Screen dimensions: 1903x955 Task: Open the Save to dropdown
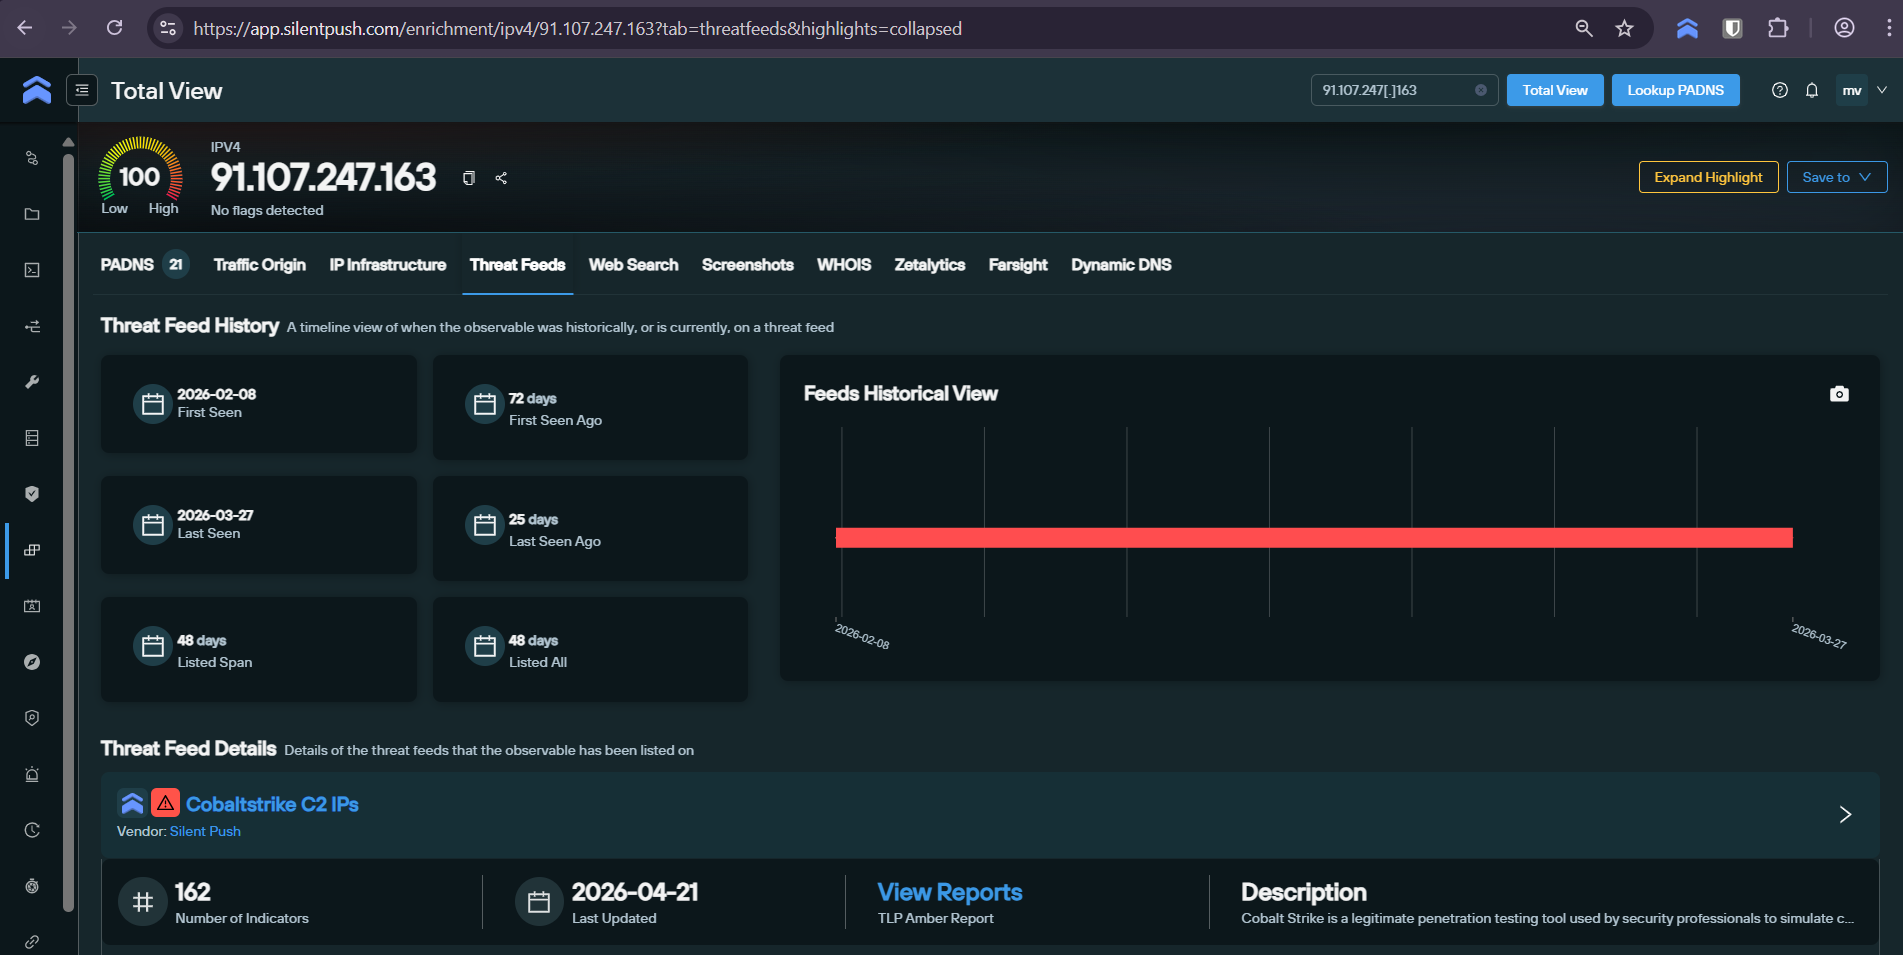[x=1836, y=177]
